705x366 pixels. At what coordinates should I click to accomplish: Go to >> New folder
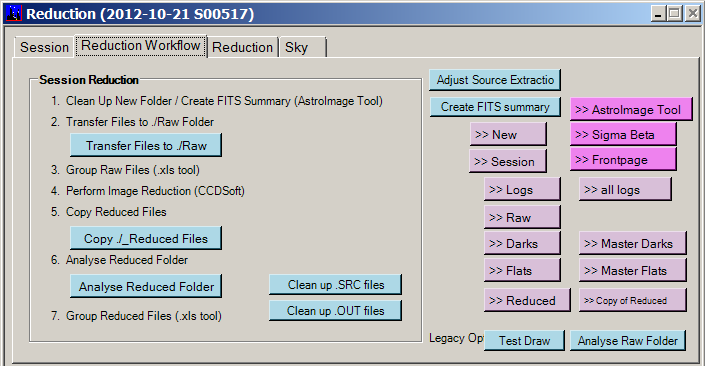508,134
